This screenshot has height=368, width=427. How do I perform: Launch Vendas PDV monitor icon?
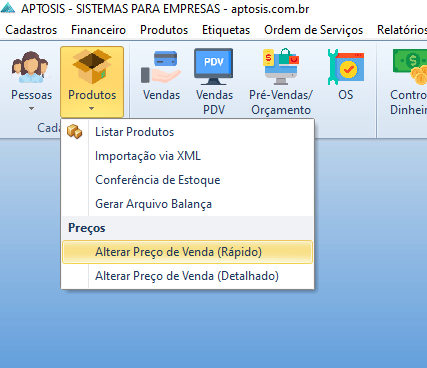click(x=214, y=67)
